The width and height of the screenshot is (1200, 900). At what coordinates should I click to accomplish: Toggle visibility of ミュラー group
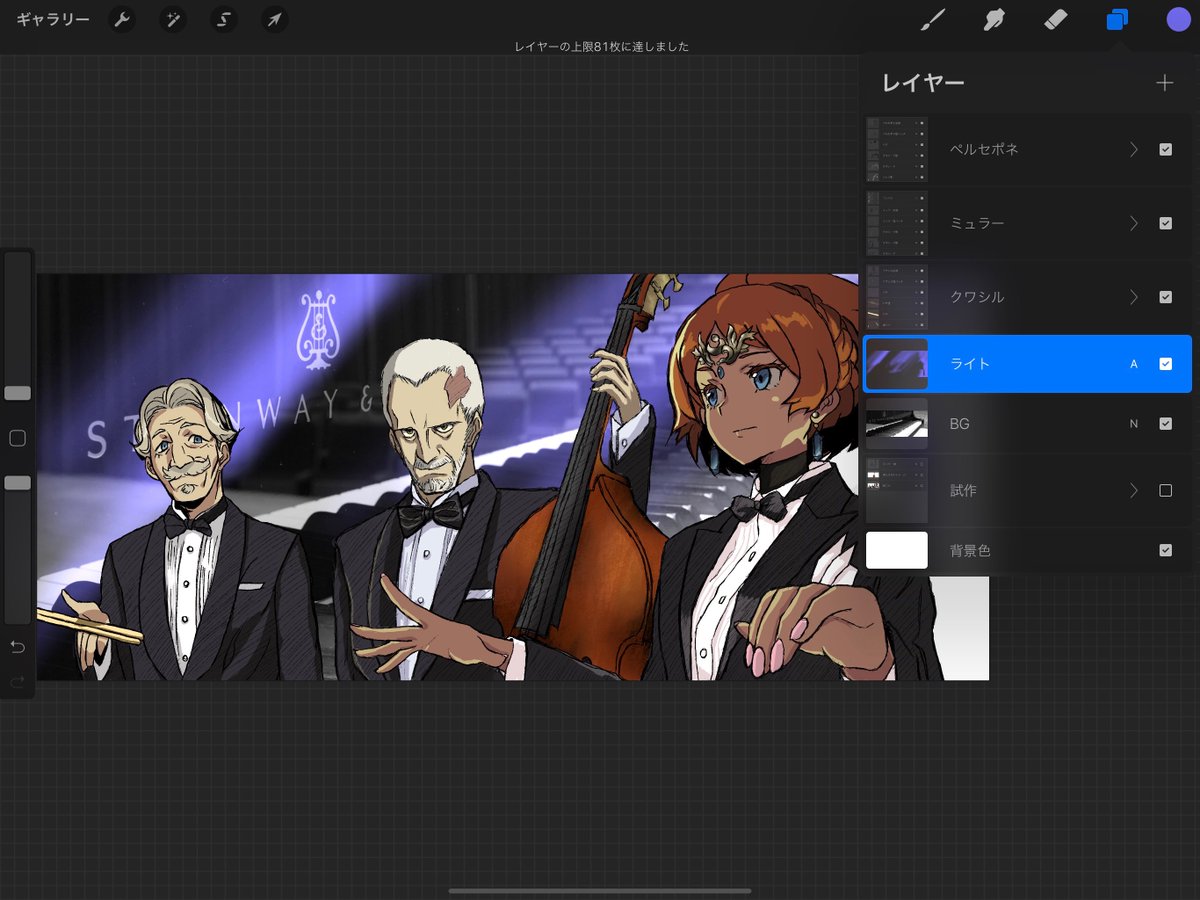(1165, 223)
